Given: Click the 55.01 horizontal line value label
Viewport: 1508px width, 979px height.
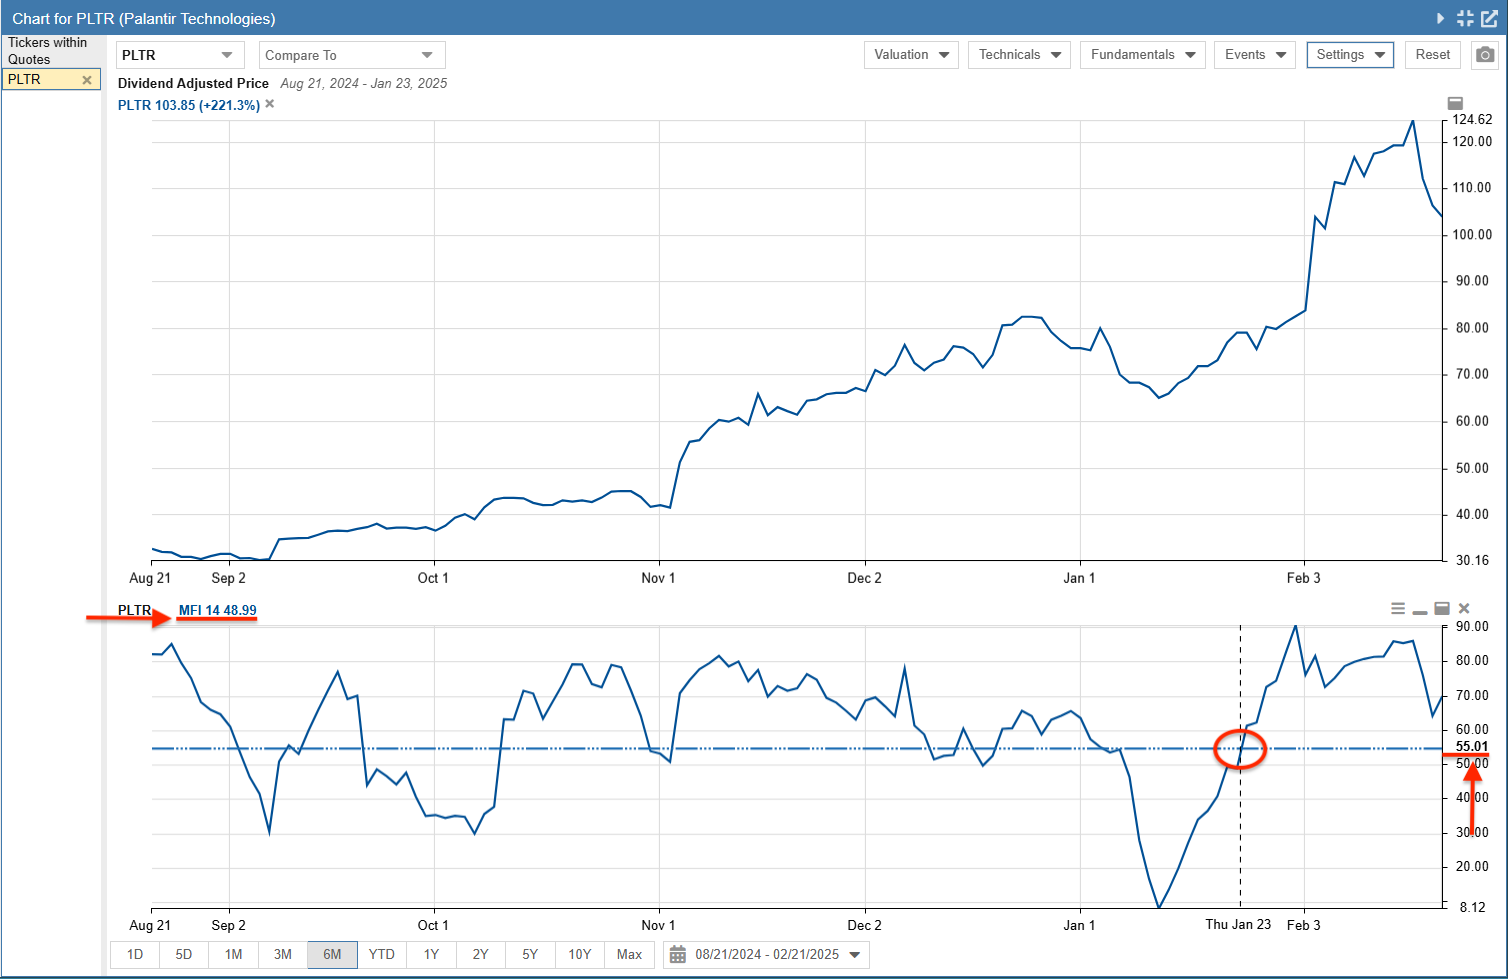Looking at the screenshot, I should click(1471, 747).
